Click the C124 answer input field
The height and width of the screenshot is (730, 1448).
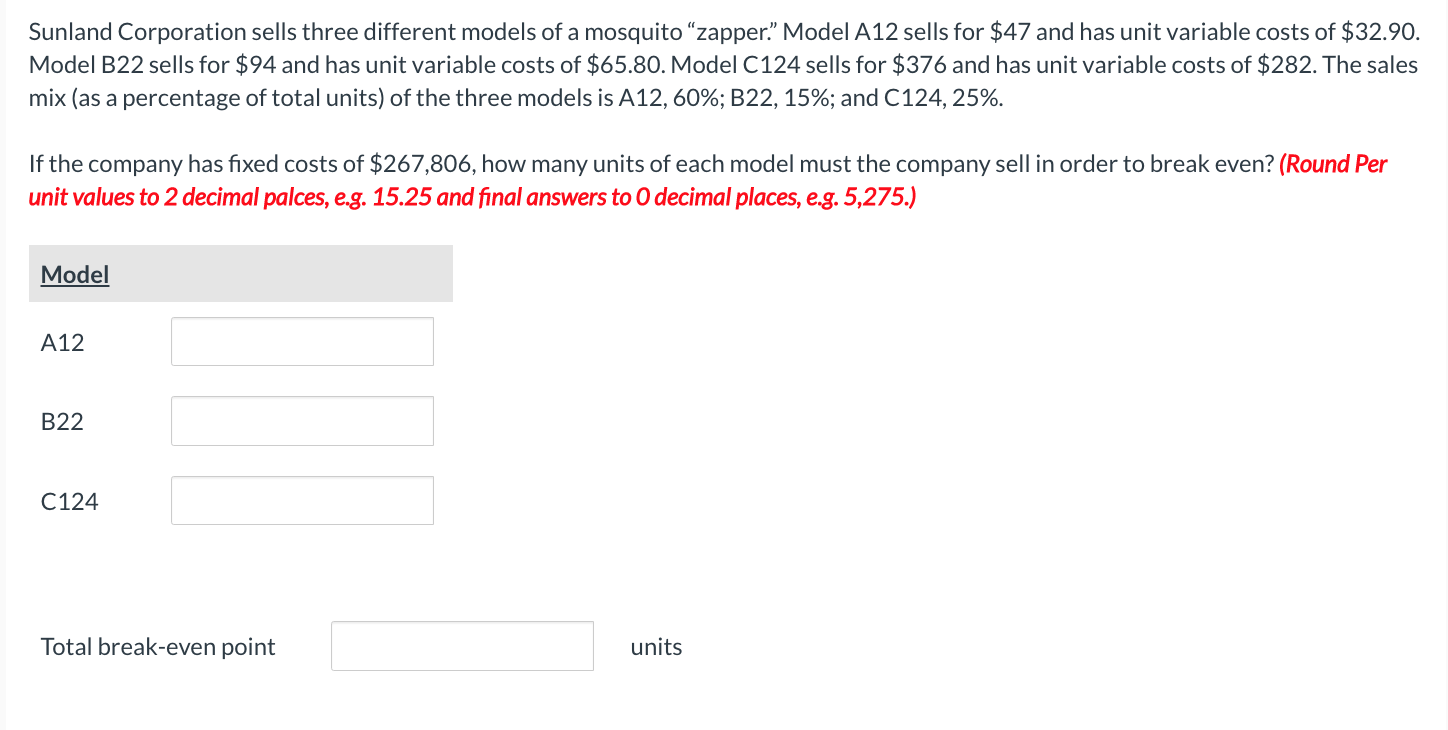coord(302,500)
